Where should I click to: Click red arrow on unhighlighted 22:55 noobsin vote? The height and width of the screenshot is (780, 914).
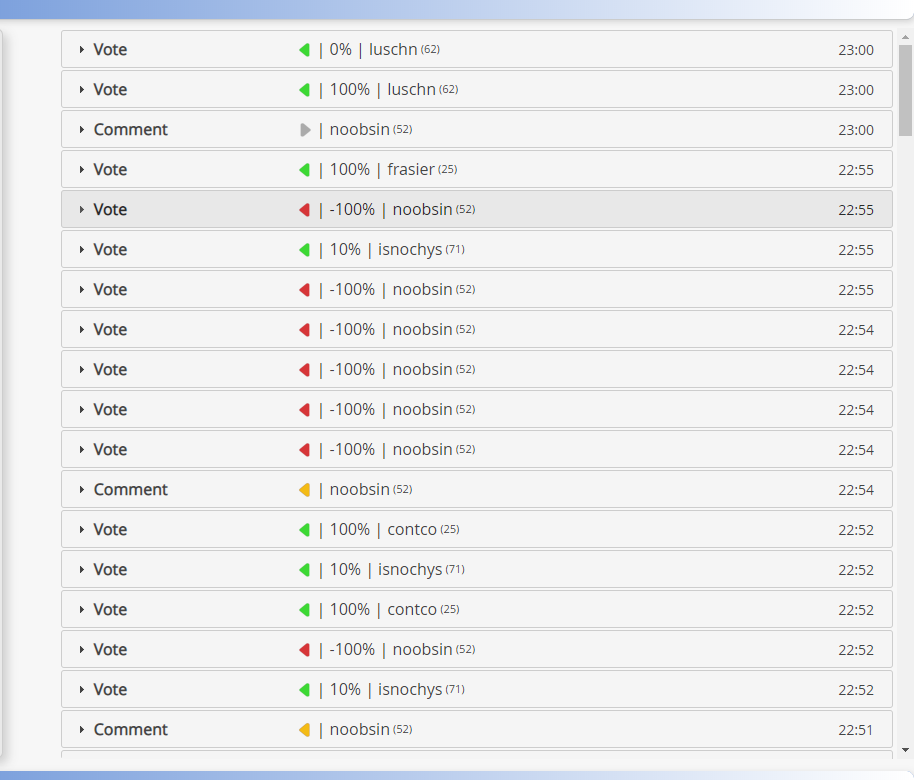click(x=304, y=290)
